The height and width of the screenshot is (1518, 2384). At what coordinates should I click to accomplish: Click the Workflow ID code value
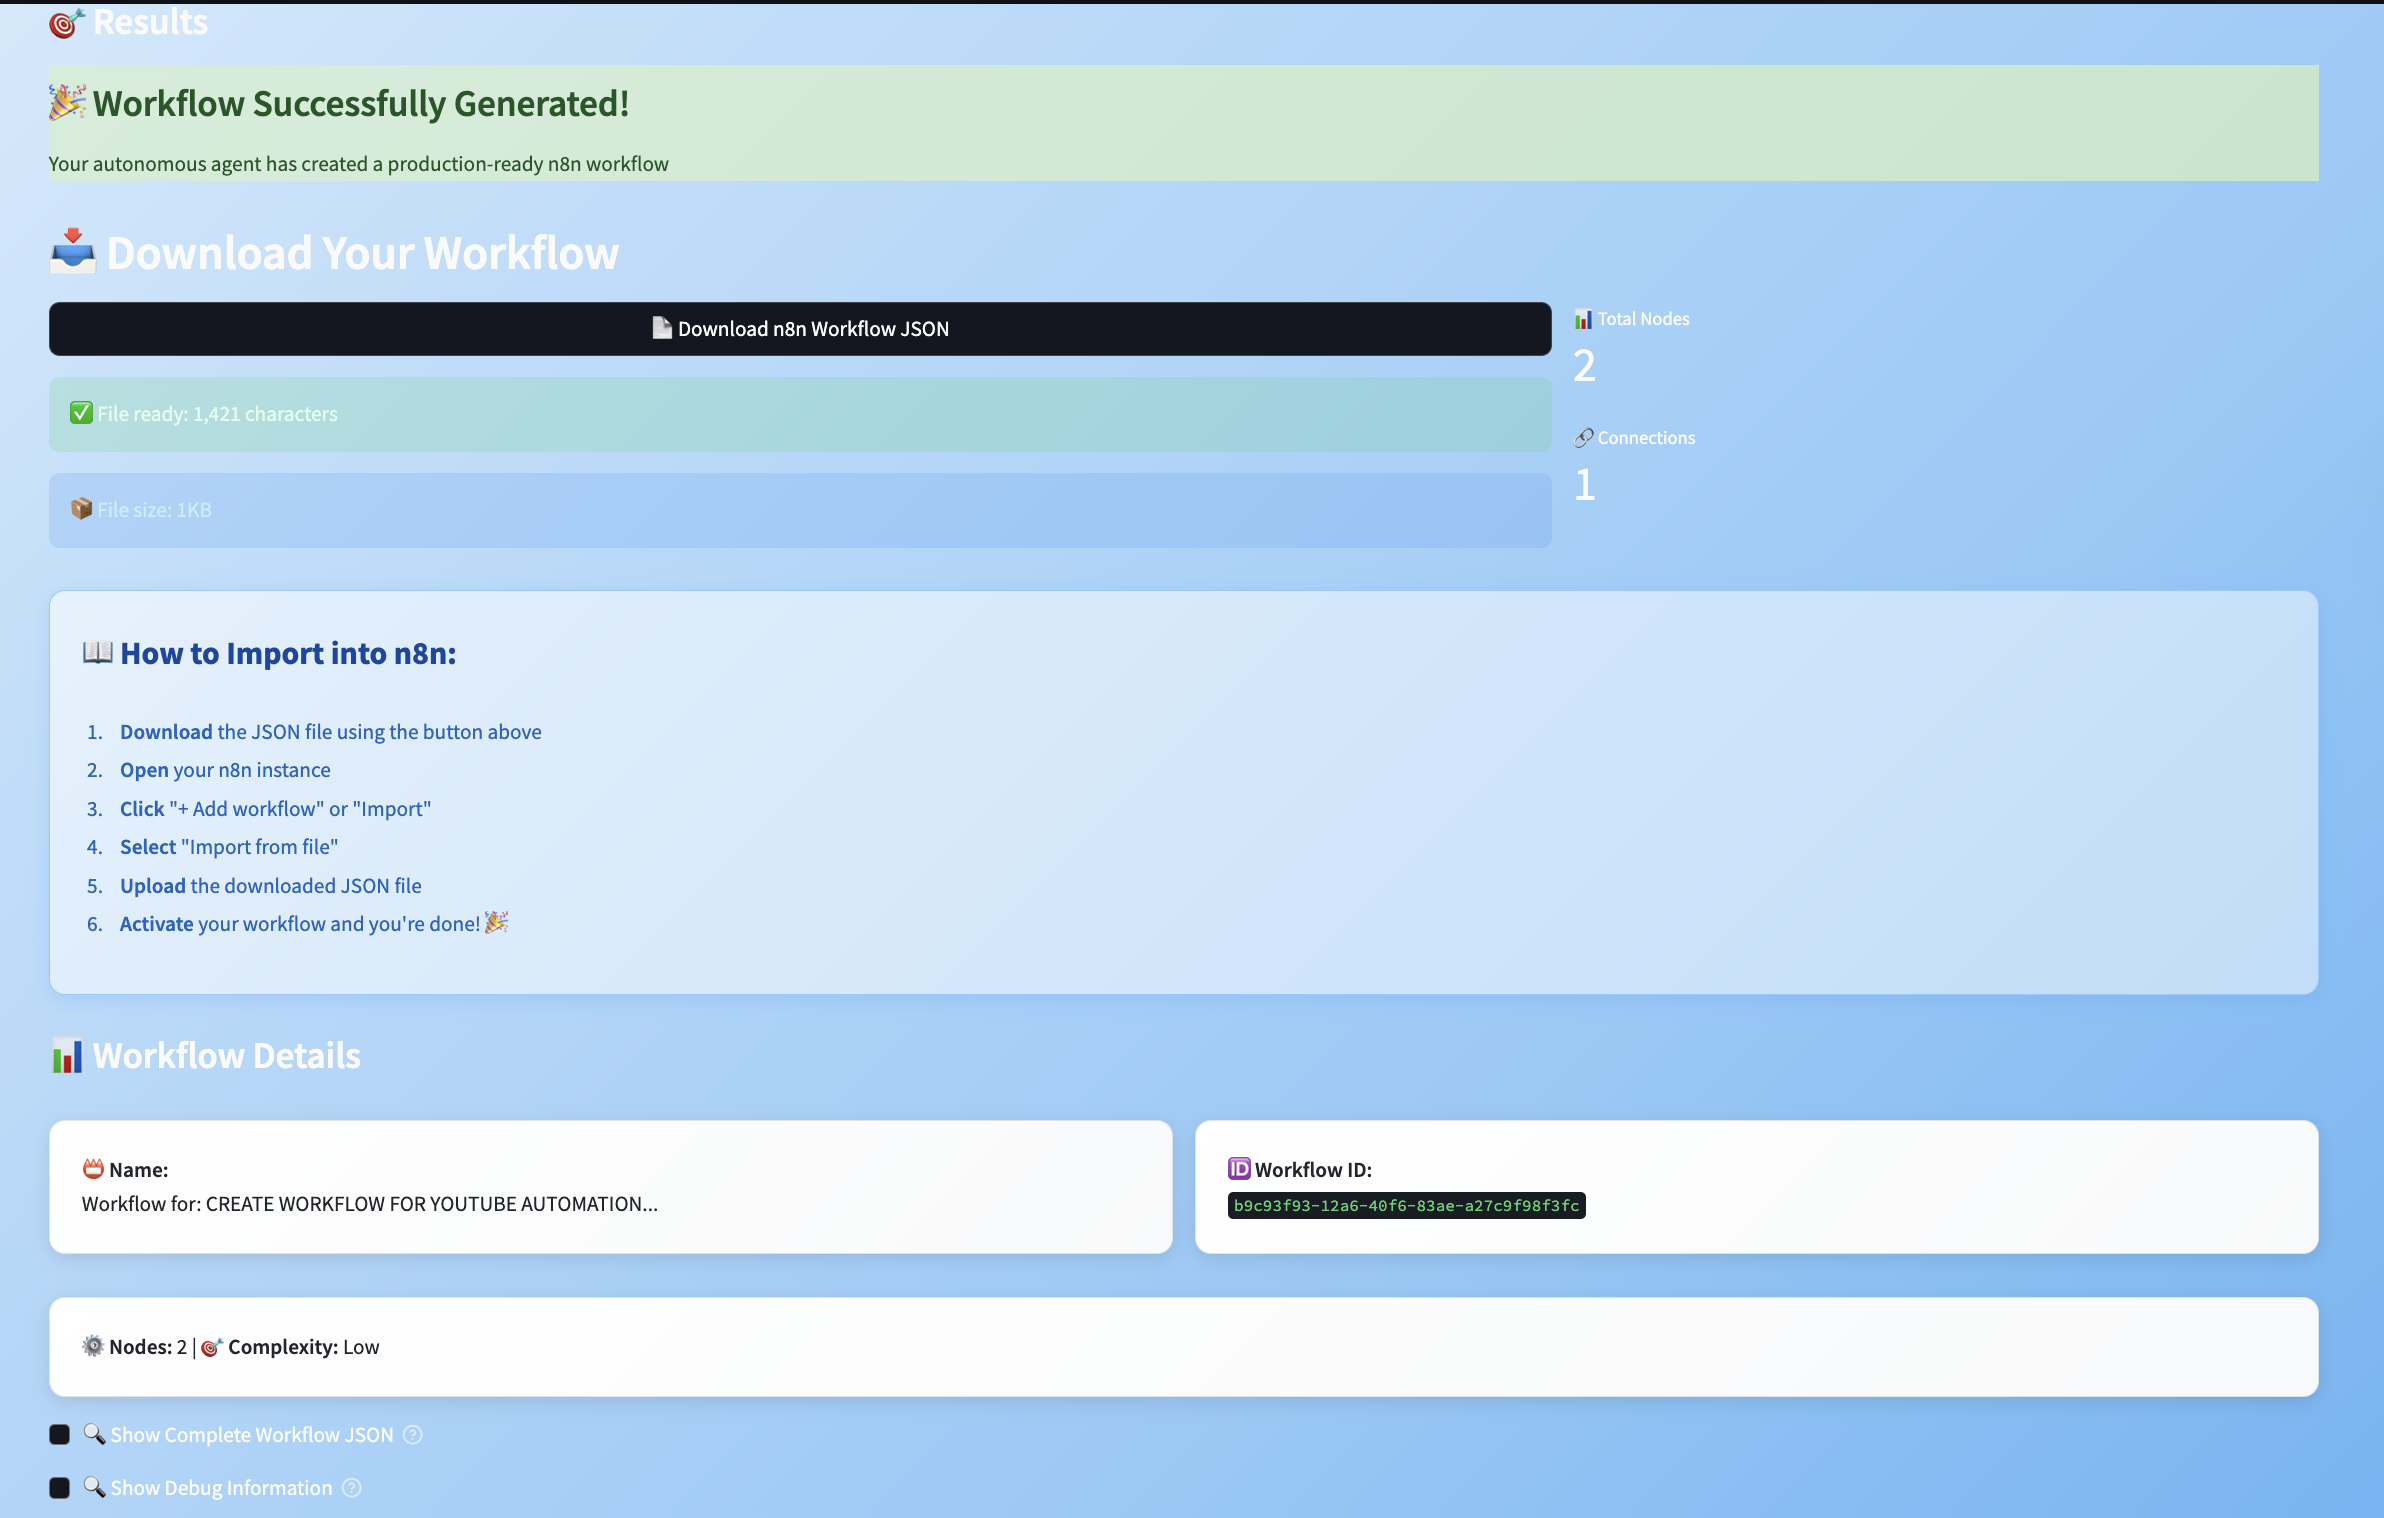1406,1206
